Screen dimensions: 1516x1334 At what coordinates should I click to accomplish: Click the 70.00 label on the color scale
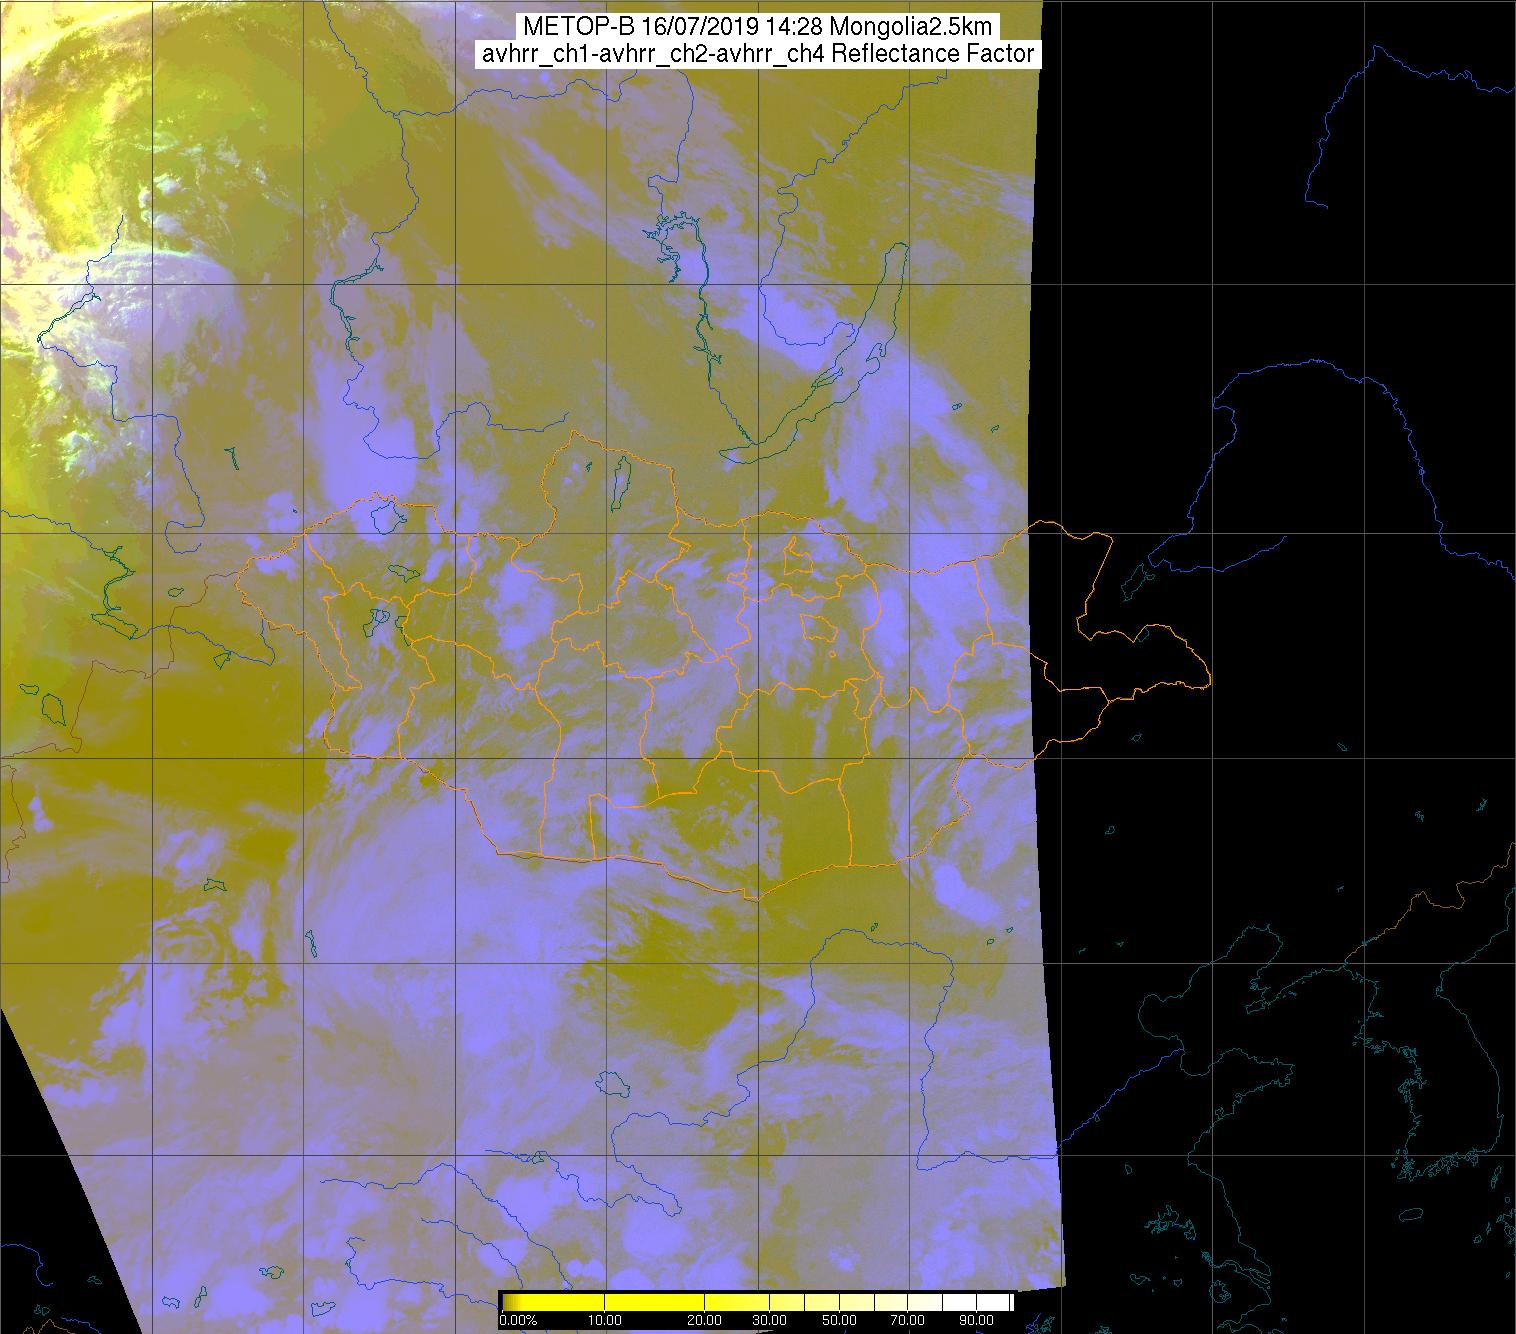click(907, 1320)
